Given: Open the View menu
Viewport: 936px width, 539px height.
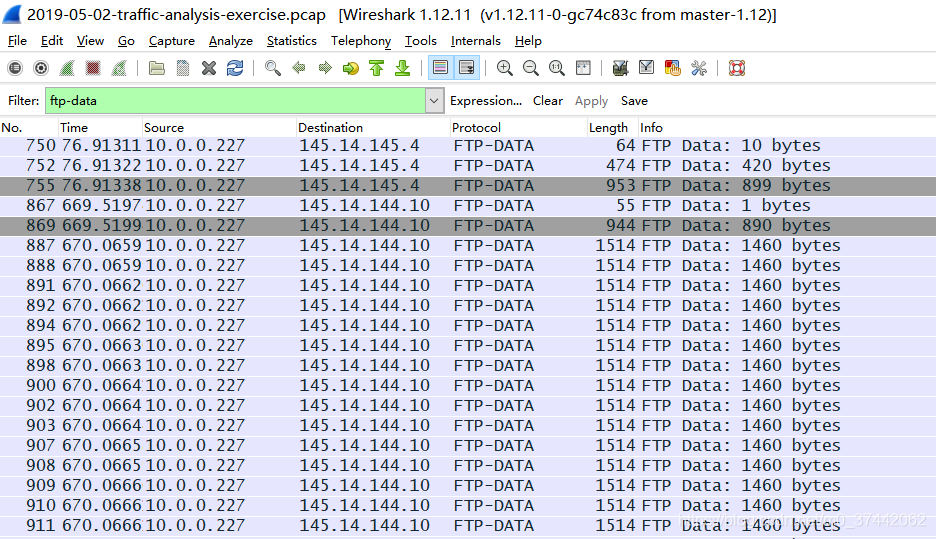Looking at the screenshot, I should [90, 41].
